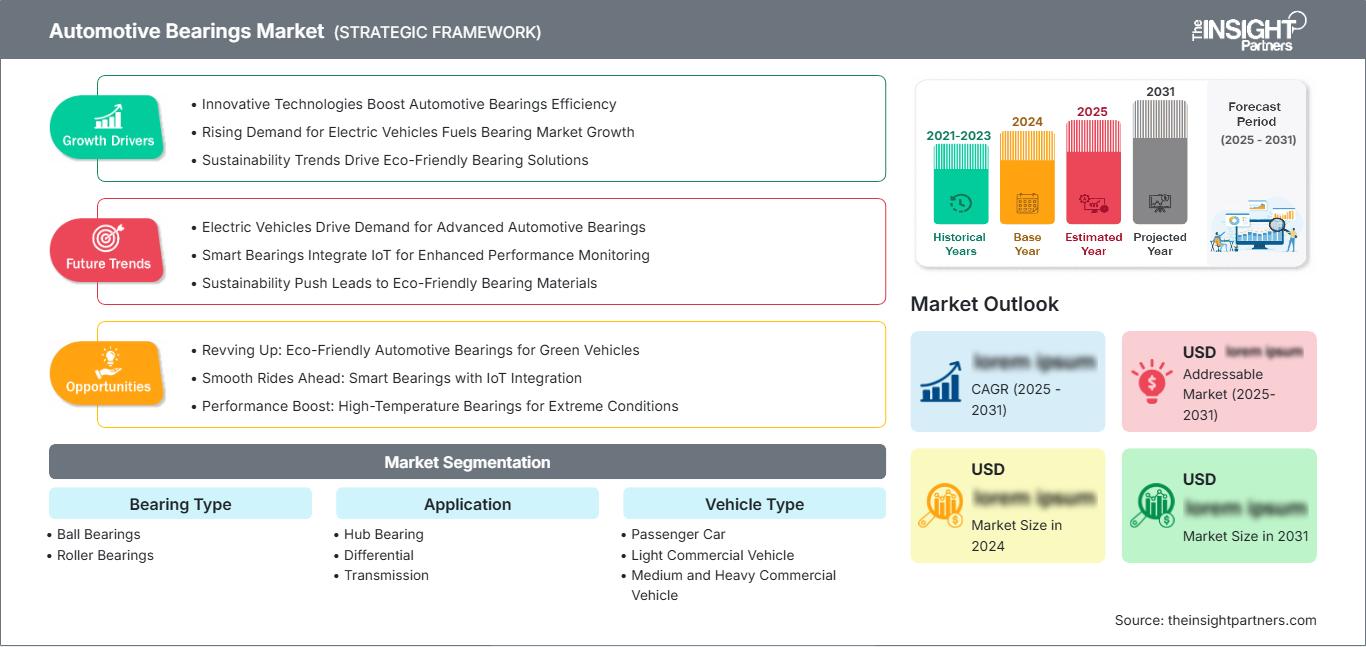Click 'Electric Vehicles Drive Demand' bullet
This screenshot has width=1366, height=647.
pyautogui.click(x=424, y=227)
